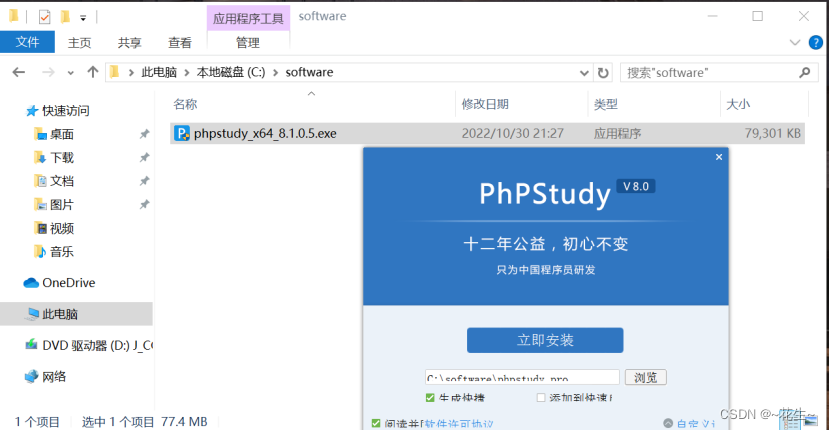This screenshot has height=430, width=830.
Task: Open 文档 in the navigation pane
Action: (x=61, y=181)
